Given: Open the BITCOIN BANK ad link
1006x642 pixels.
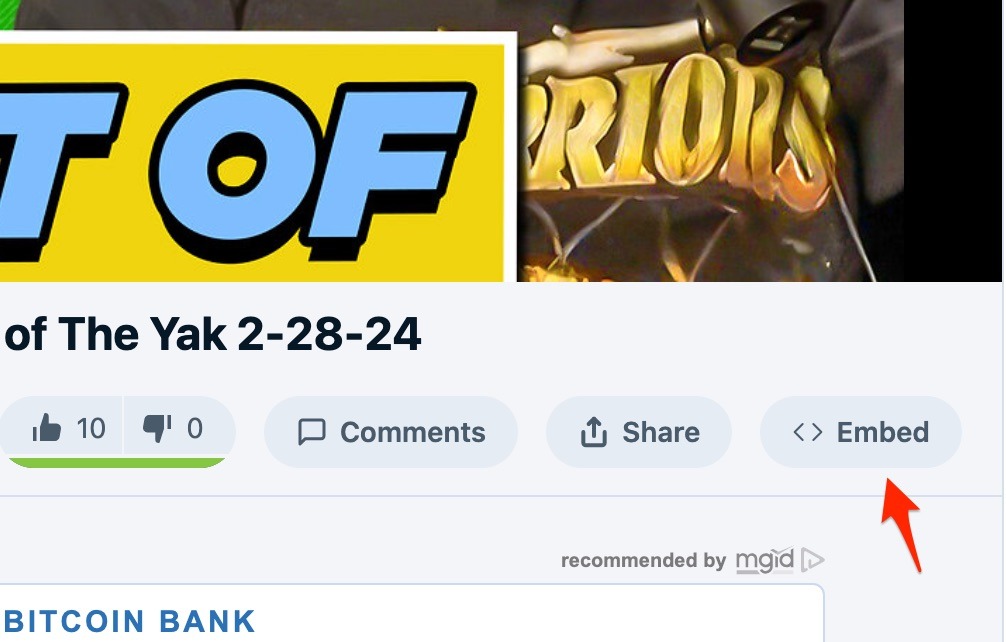Looking at the screenshot, I should point(130,621).
